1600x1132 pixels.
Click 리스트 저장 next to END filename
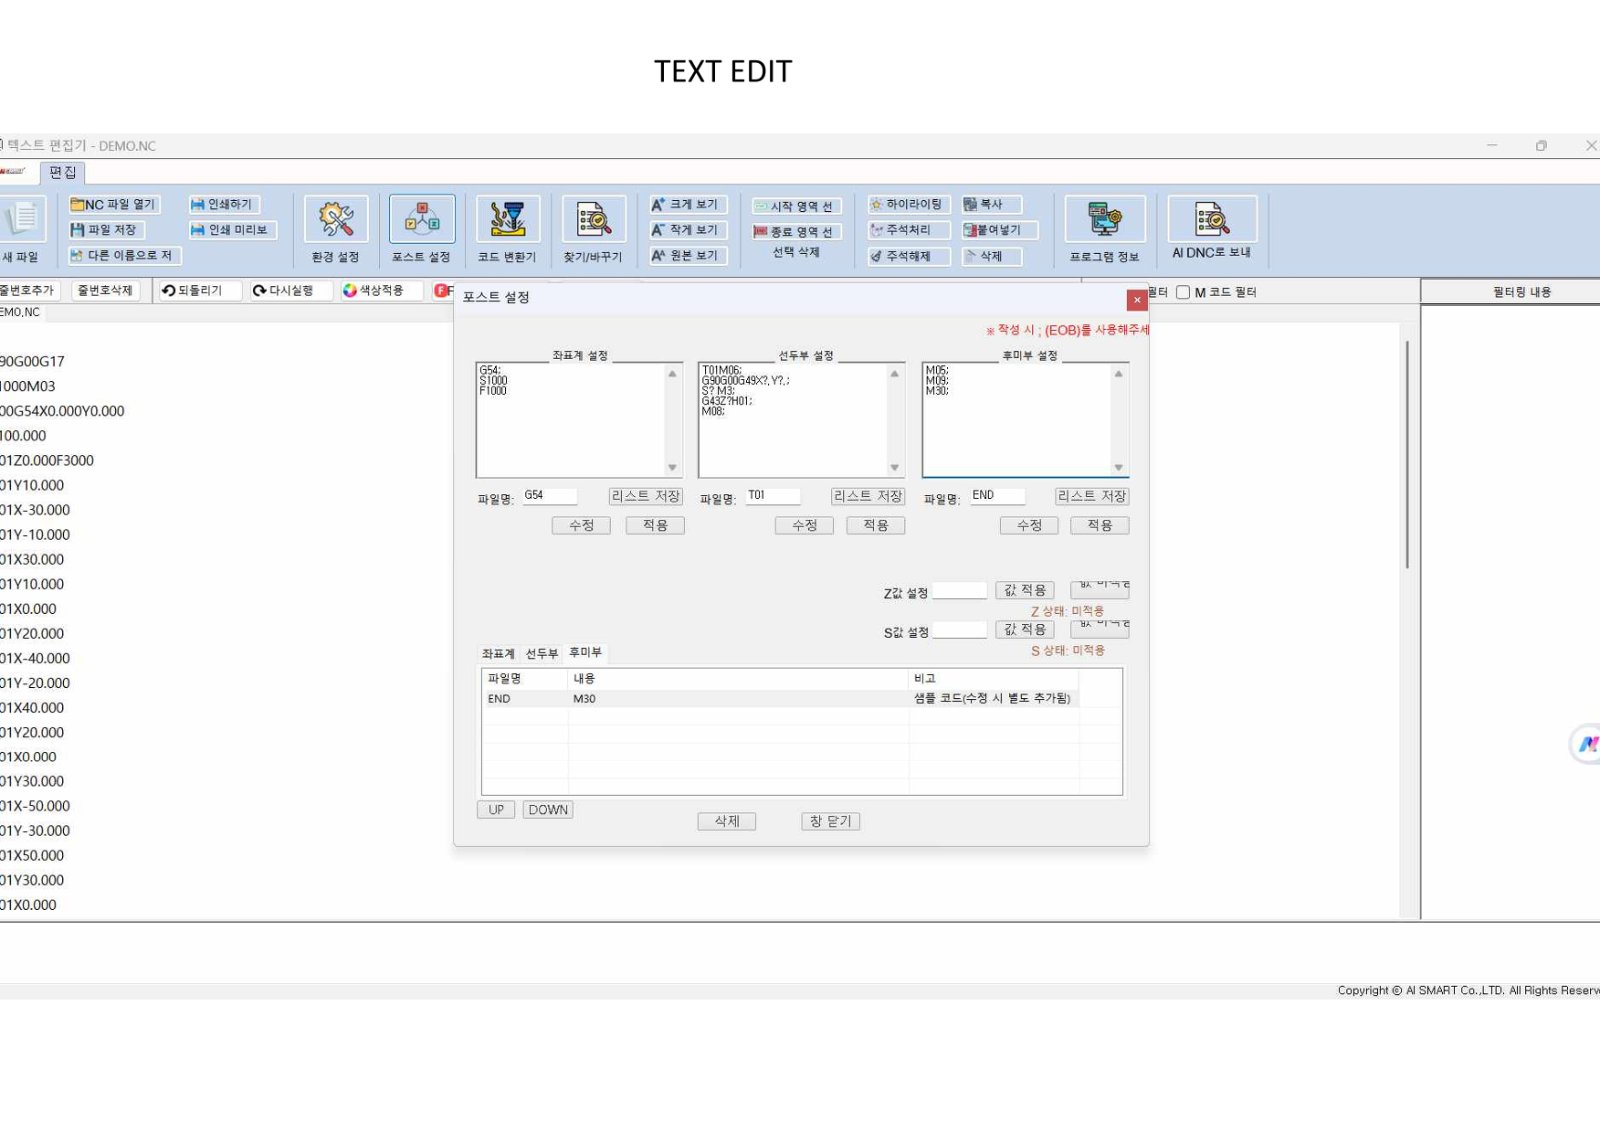point(1092,496)
